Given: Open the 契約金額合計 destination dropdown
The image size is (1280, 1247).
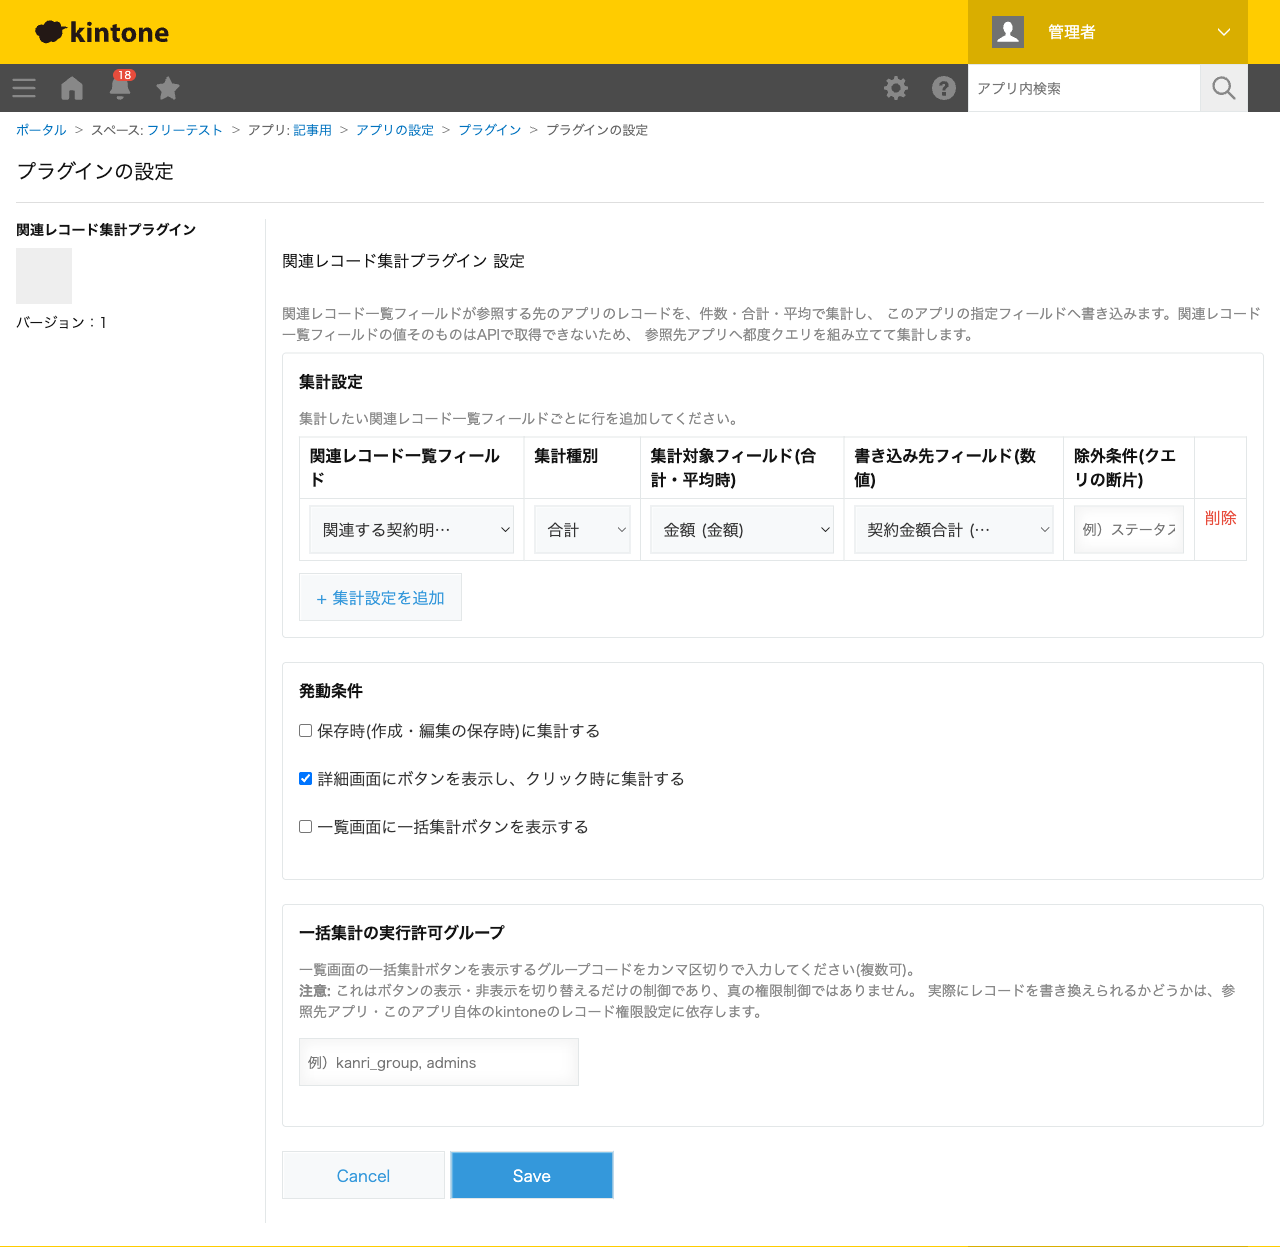Looking at the screenshot, I should [954, 530].
